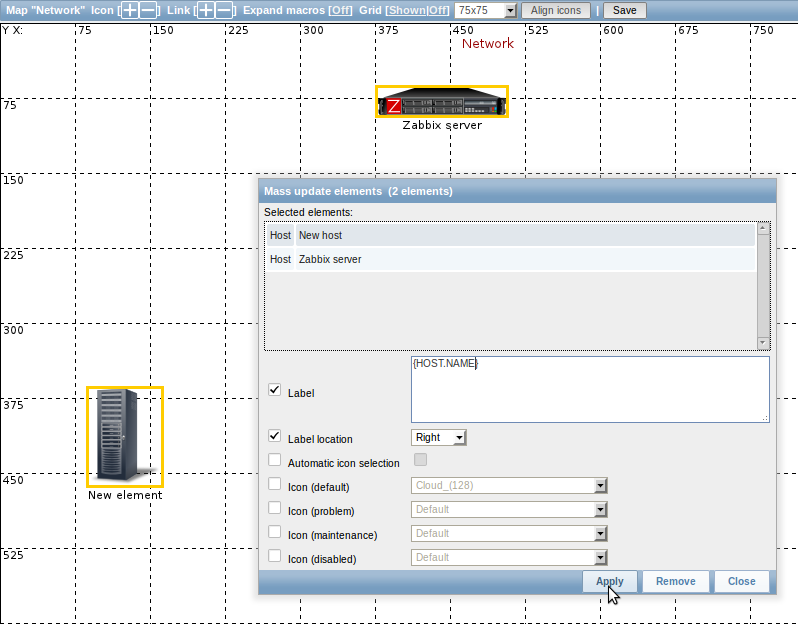798x624 pixels.
Task: Open the 75x75 grid size dropdown
Action: click(x=486, y=10)
